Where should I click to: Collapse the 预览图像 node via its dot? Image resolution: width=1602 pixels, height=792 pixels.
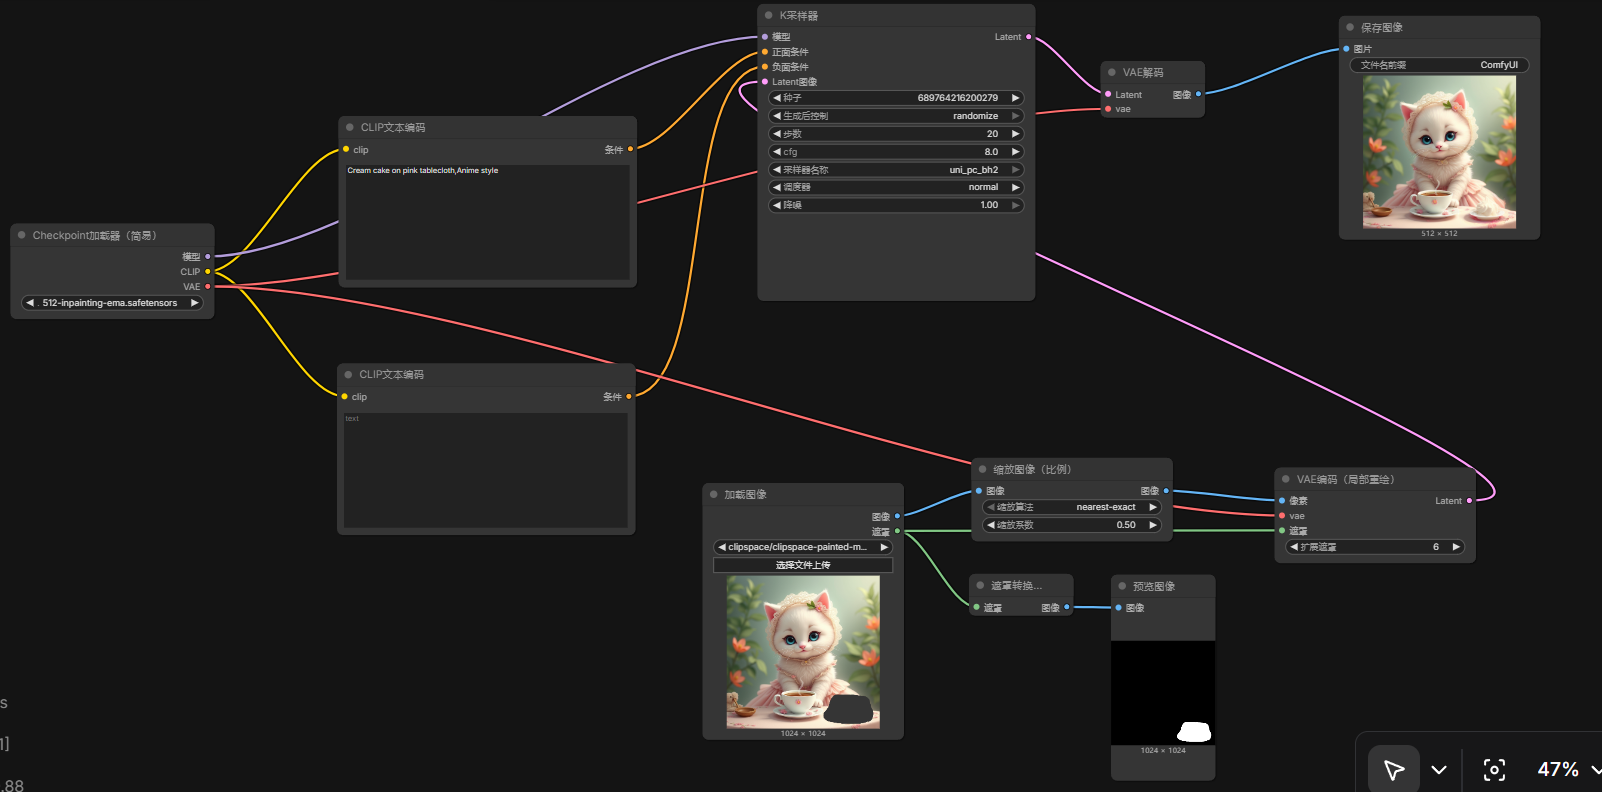click(x=1122, y=586)
